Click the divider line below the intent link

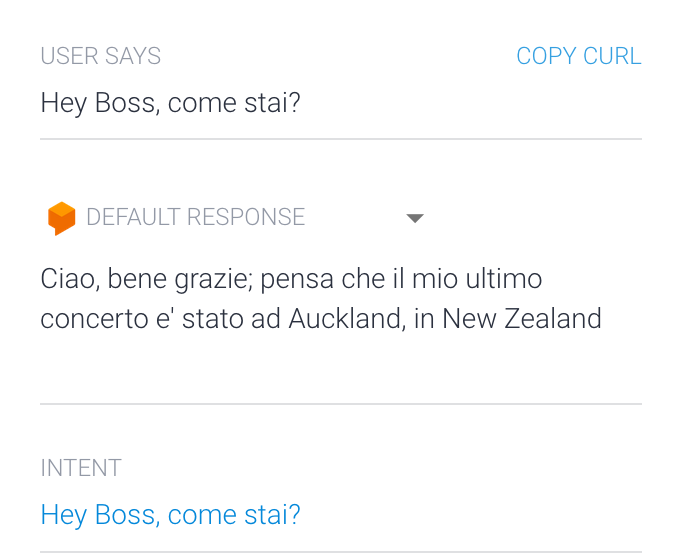(341, 551)
